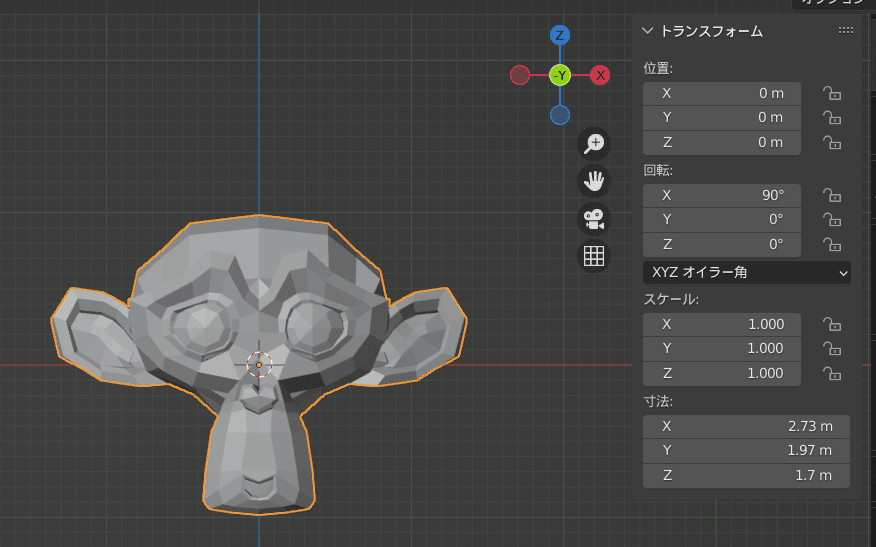This screenshot has width=876, height=547.
Task: Open the XYZ オイラー角 rotation mode dropdown
Action: [746, 273]
